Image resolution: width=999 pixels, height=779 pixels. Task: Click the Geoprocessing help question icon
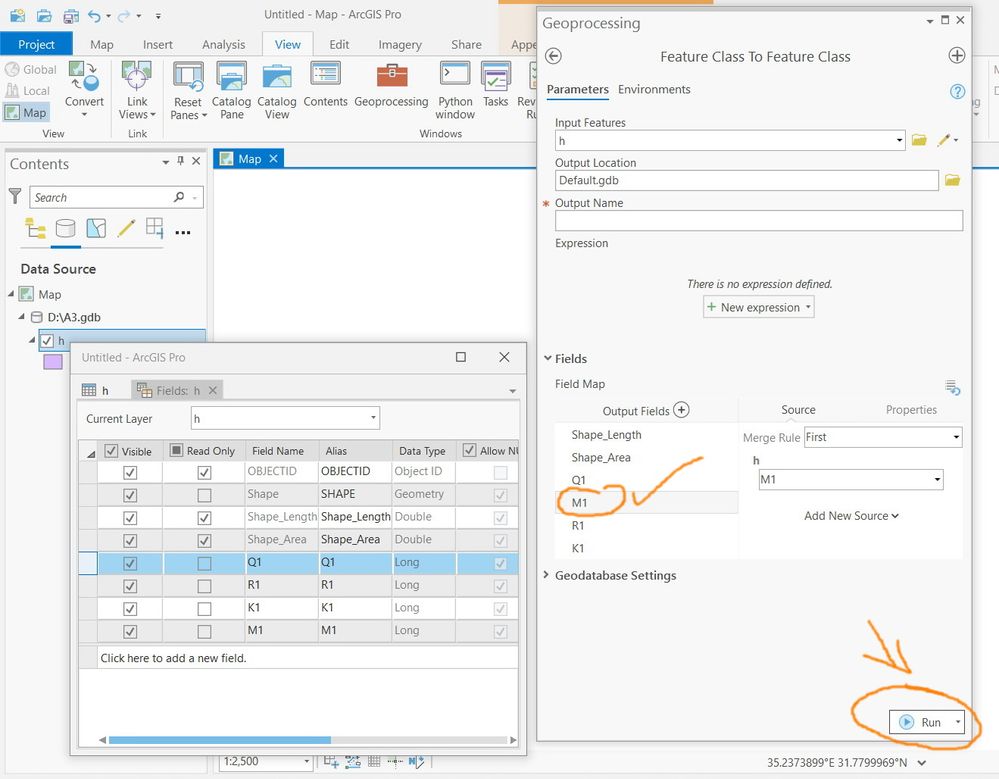(957, 91)
